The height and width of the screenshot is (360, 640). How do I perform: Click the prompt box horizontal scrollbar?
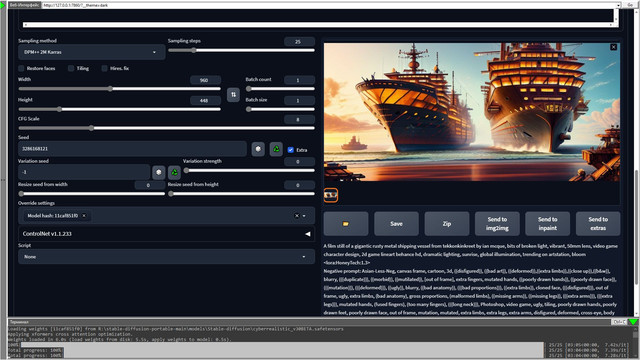(318, 25)
